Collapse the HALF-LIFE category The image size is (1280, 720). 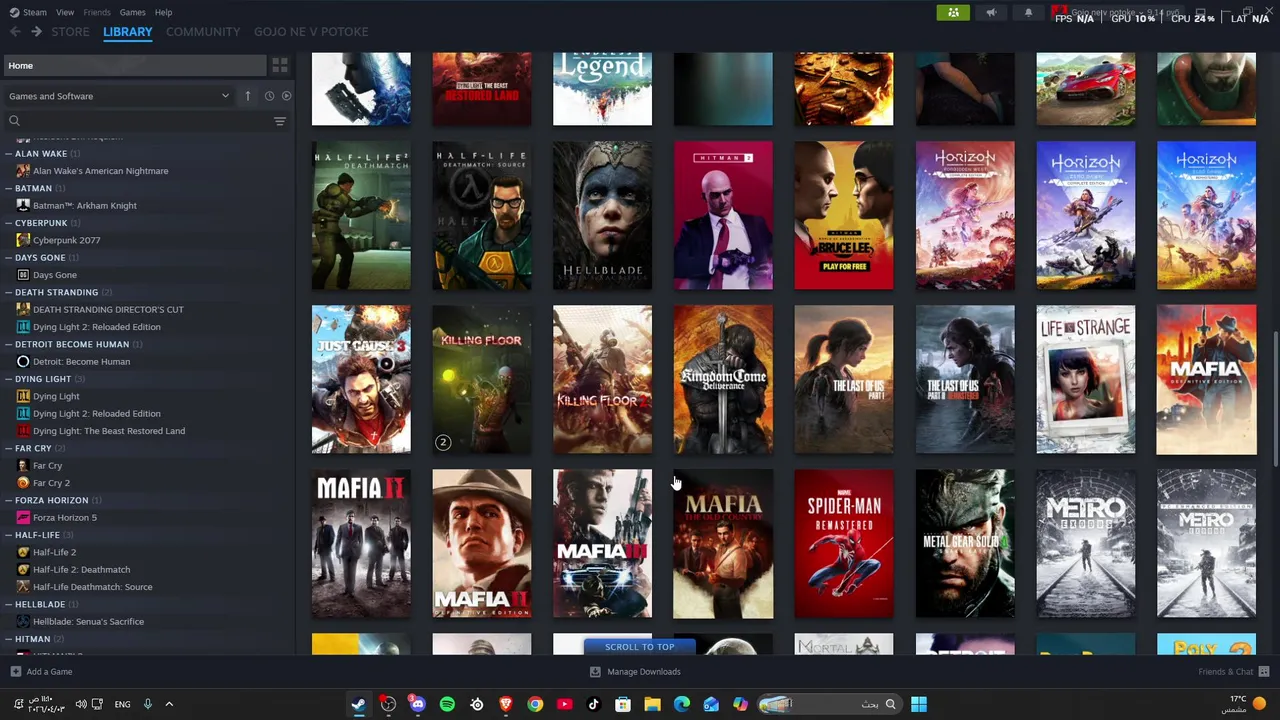pos(8,535)
